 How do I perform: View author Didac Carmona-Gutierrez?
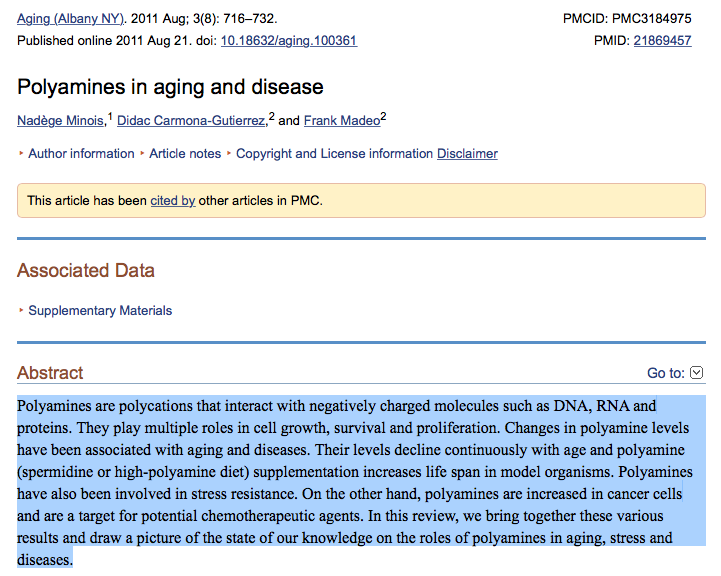click(x=191, y=121)
